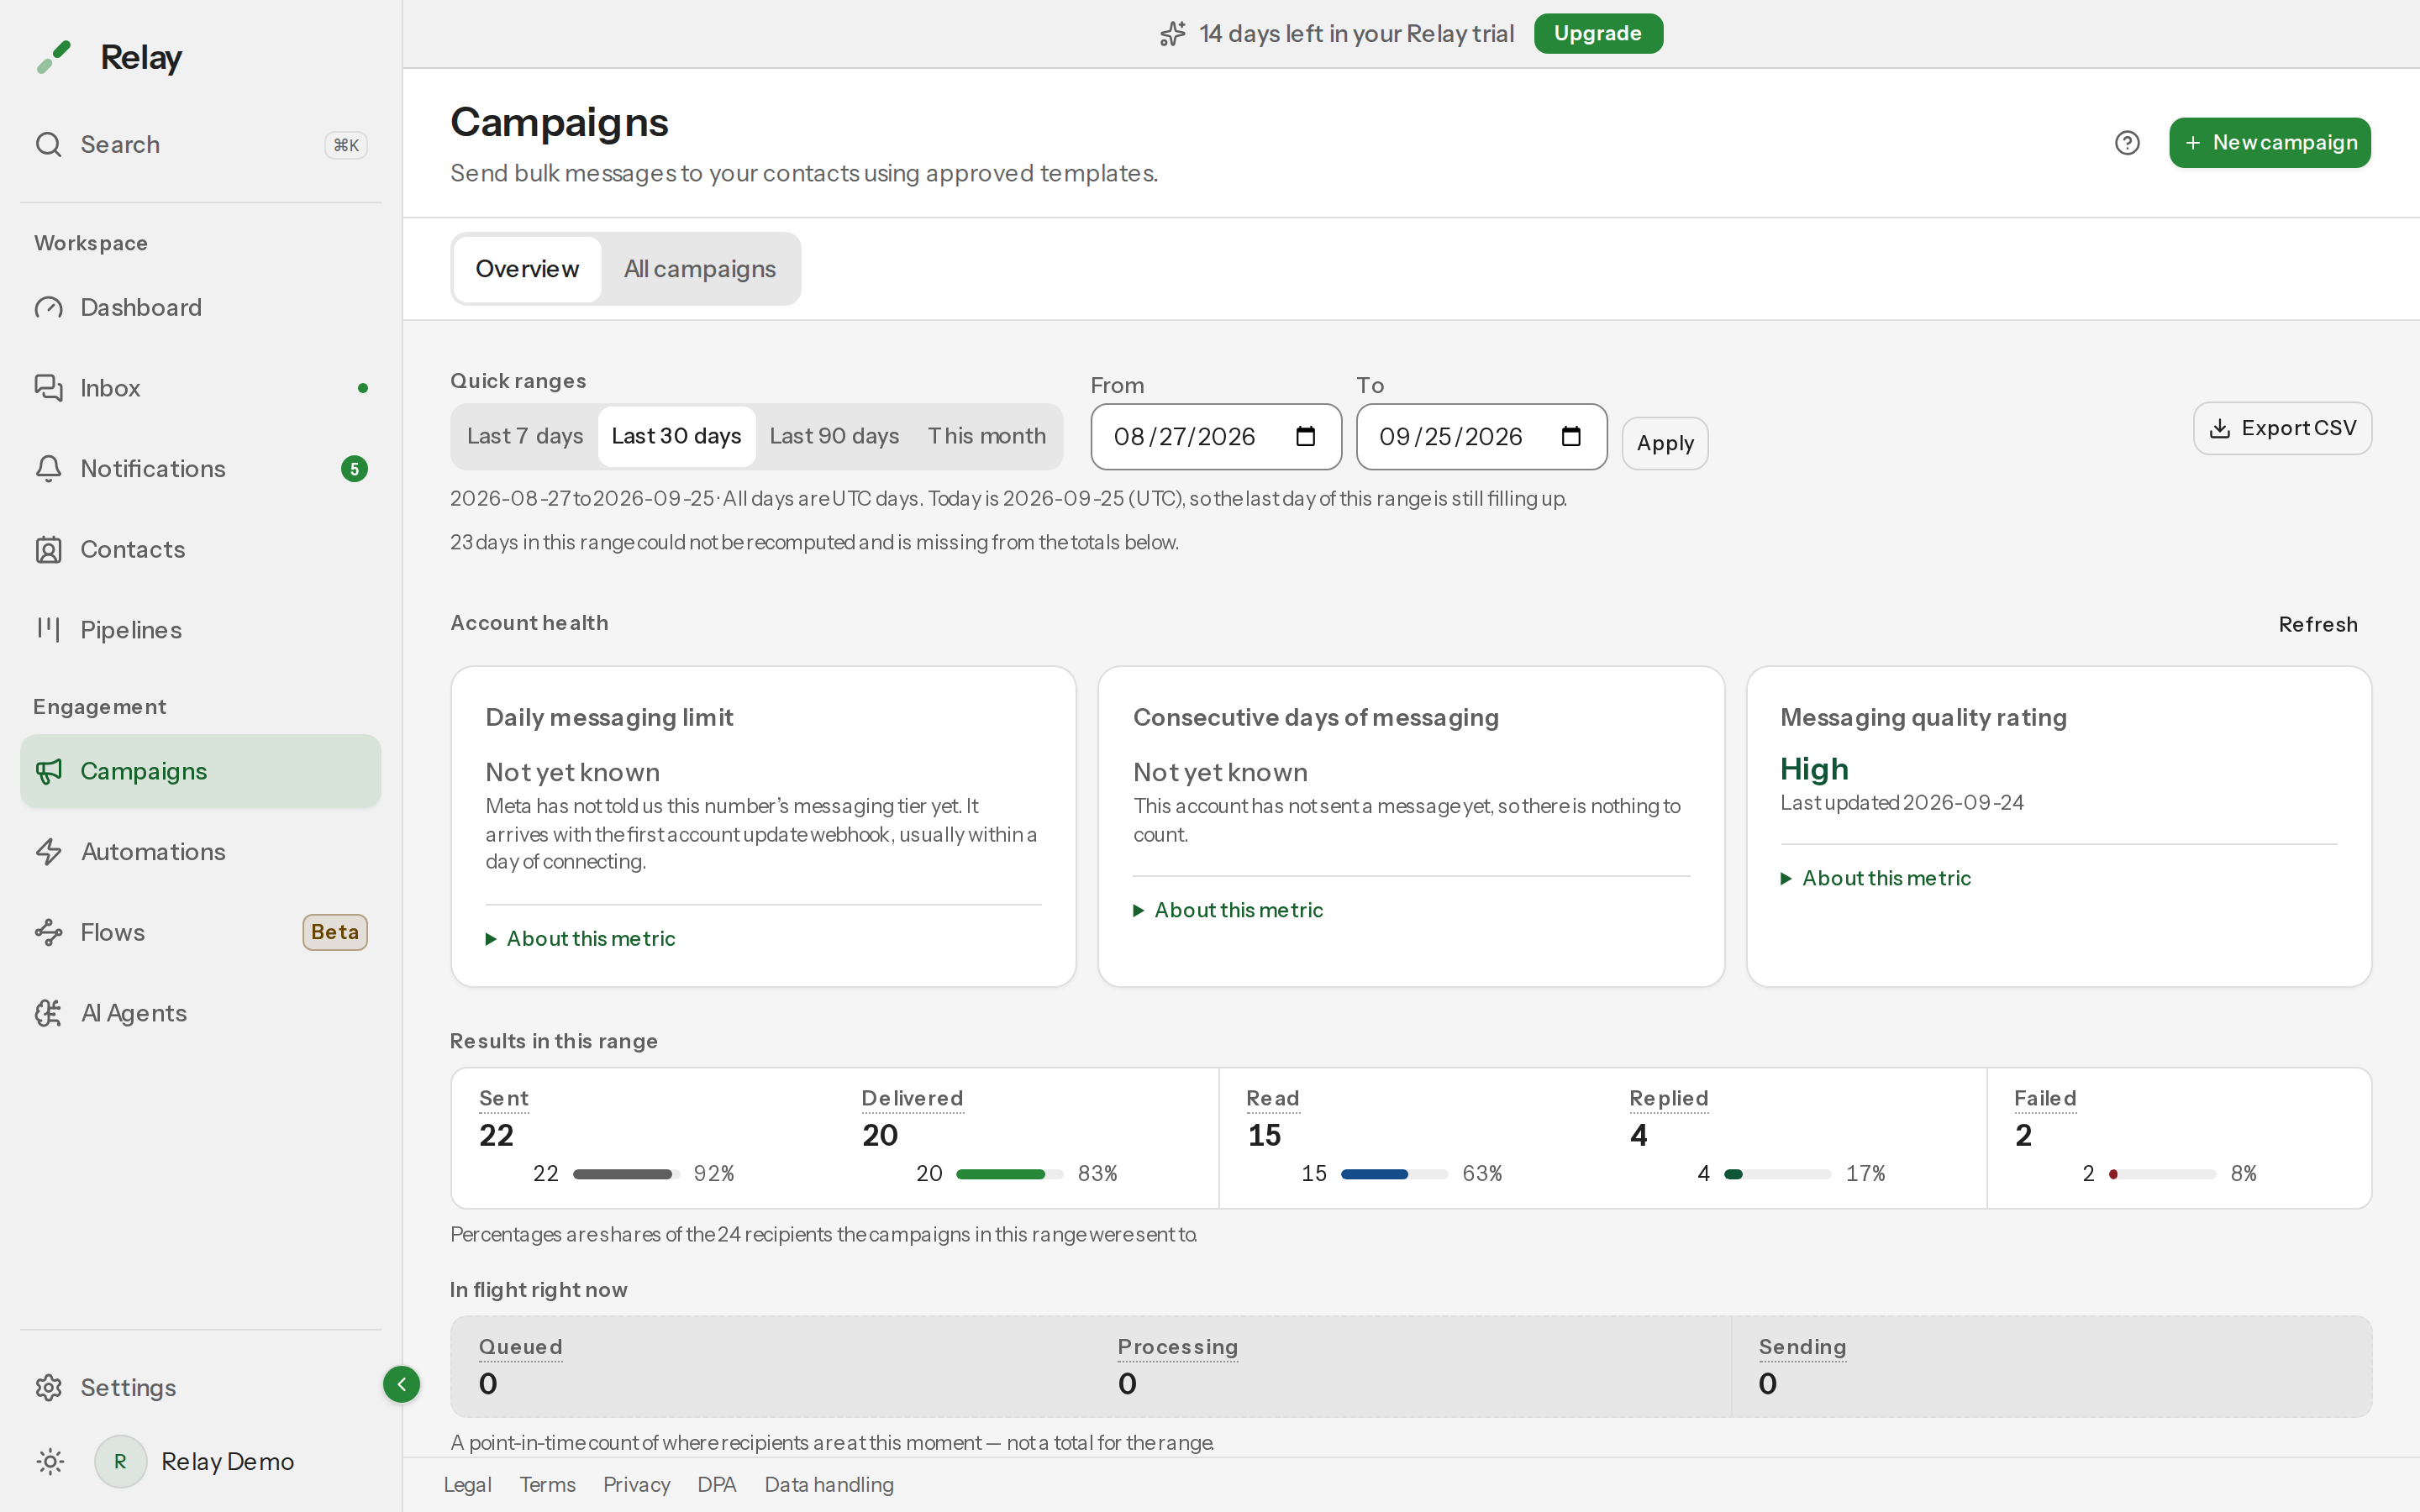Expand About this metric under Messaging quality rating
The width and height of the screenshot is (2420, 1512).
[x=1876, y=878]
